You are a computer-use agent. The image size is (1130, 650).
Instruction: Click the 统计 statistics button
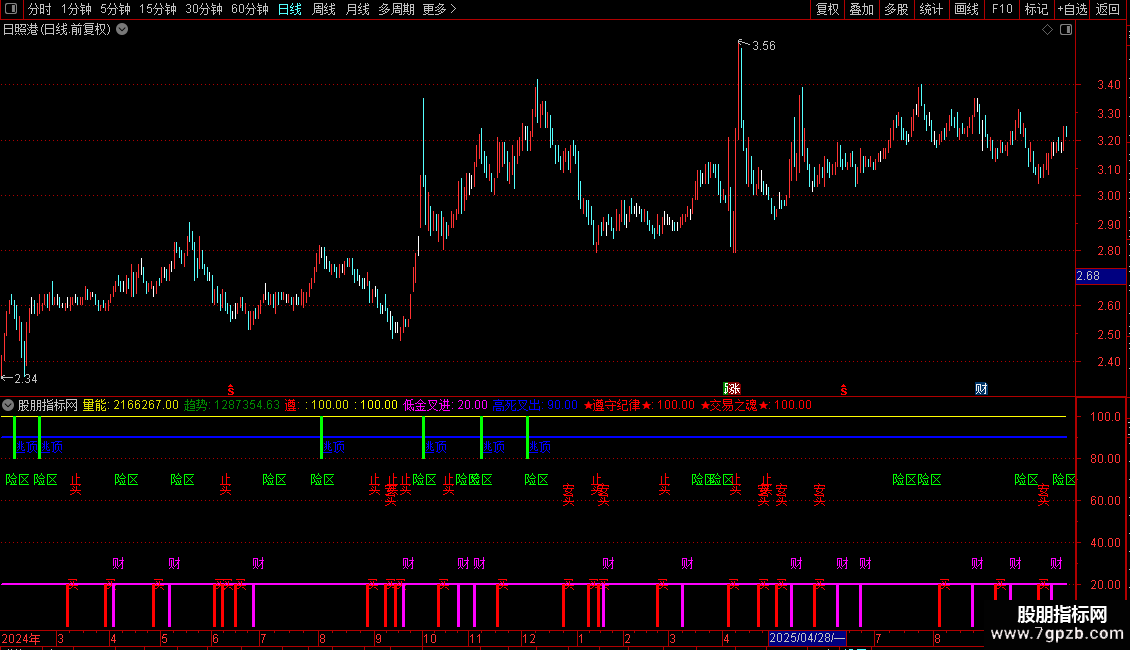point(931,9)
